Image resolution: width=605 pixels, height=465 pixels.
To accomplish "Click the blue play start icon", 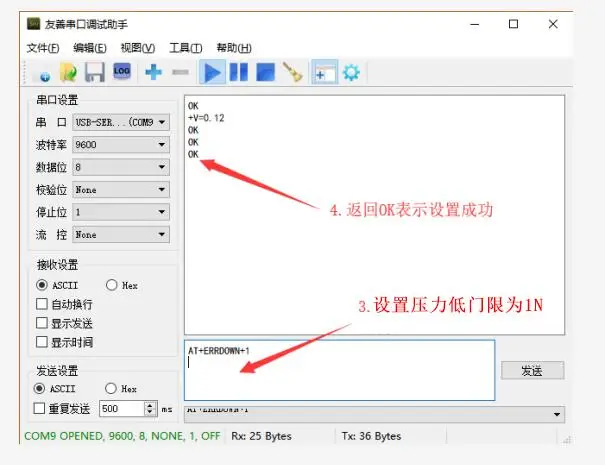I will point(213,72).
